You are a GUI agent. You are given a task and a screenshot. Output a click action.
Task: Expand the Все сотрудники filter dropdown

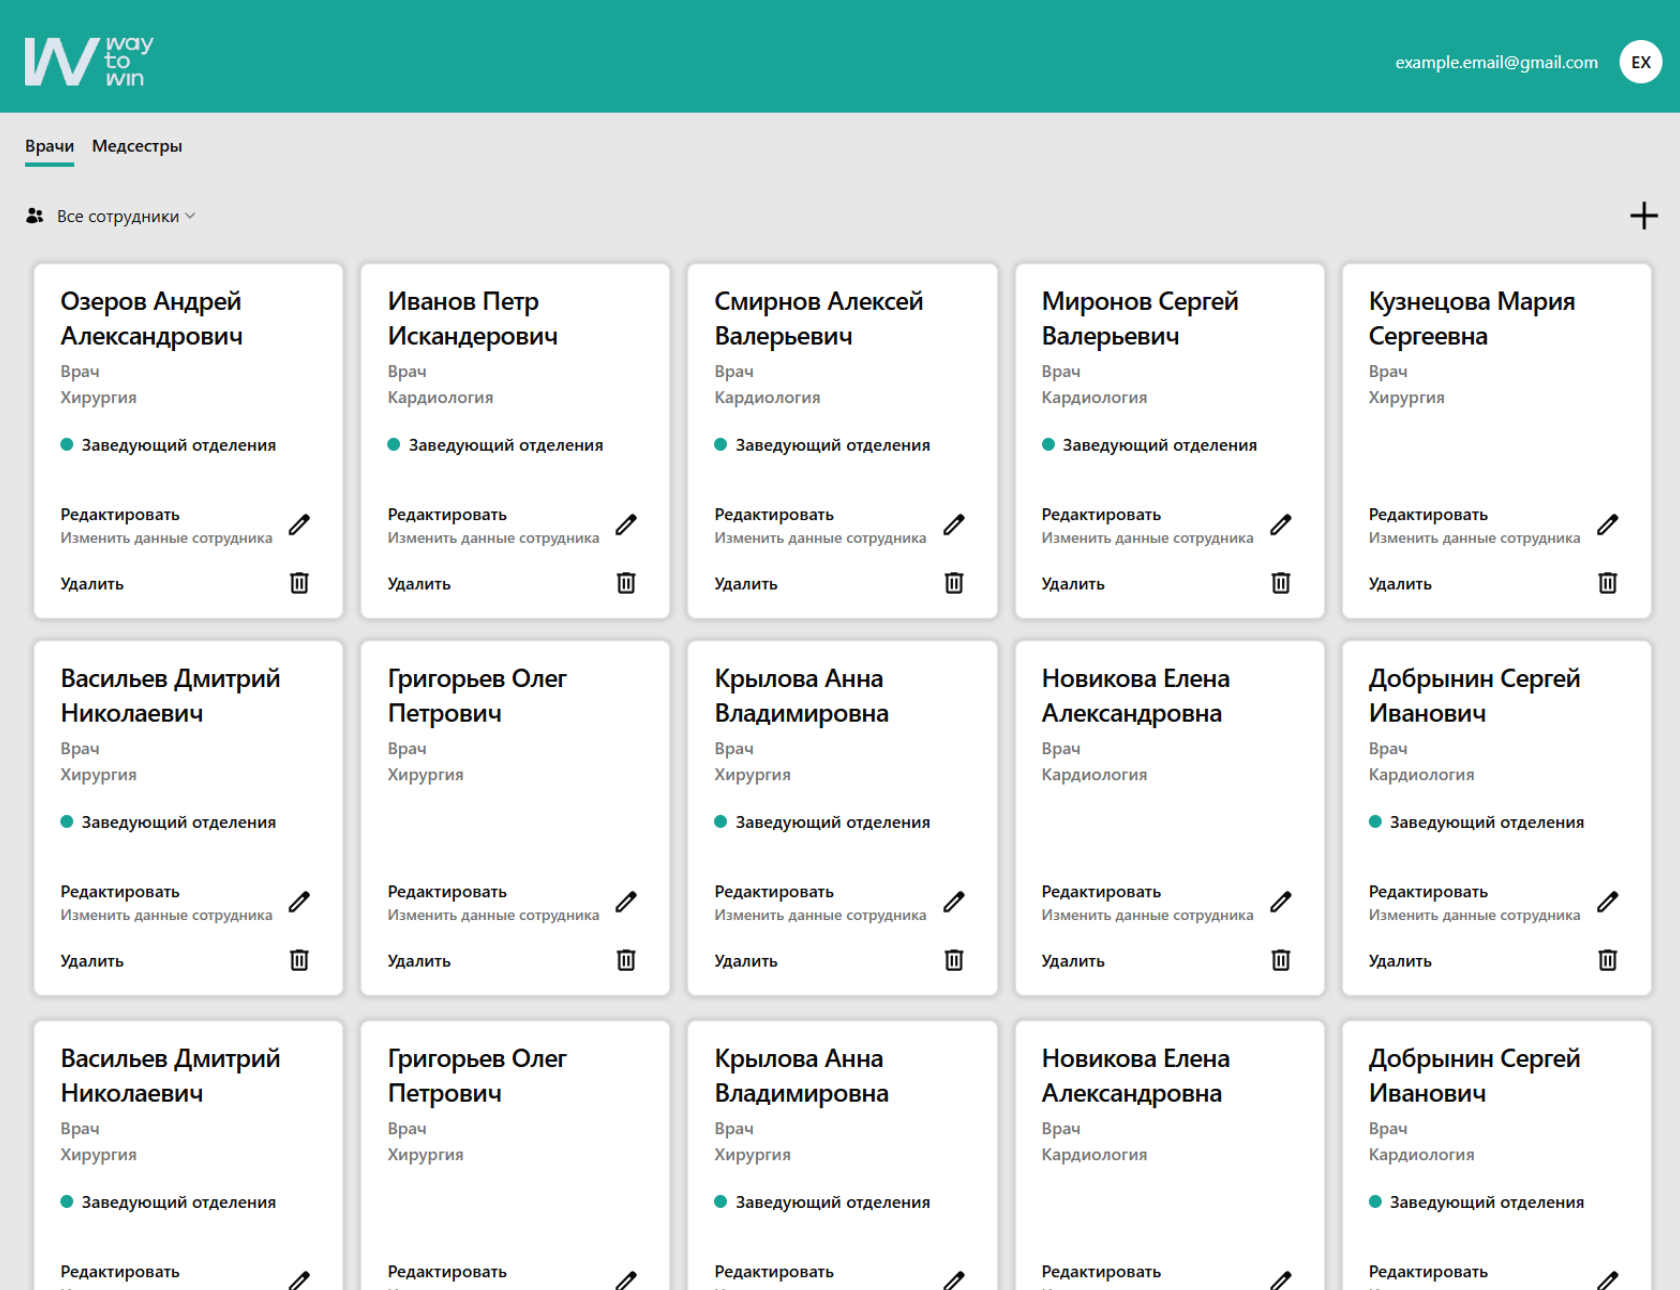(125, 216)
